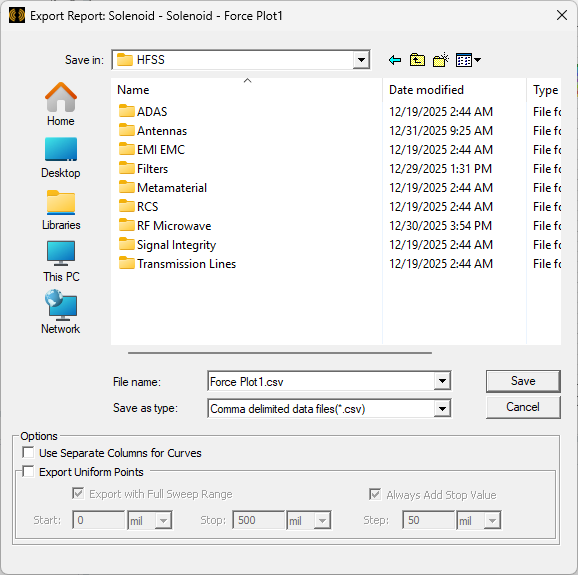Screen dimensions: 578x575
Task: Click the Start value field
Action: (99, 520)
